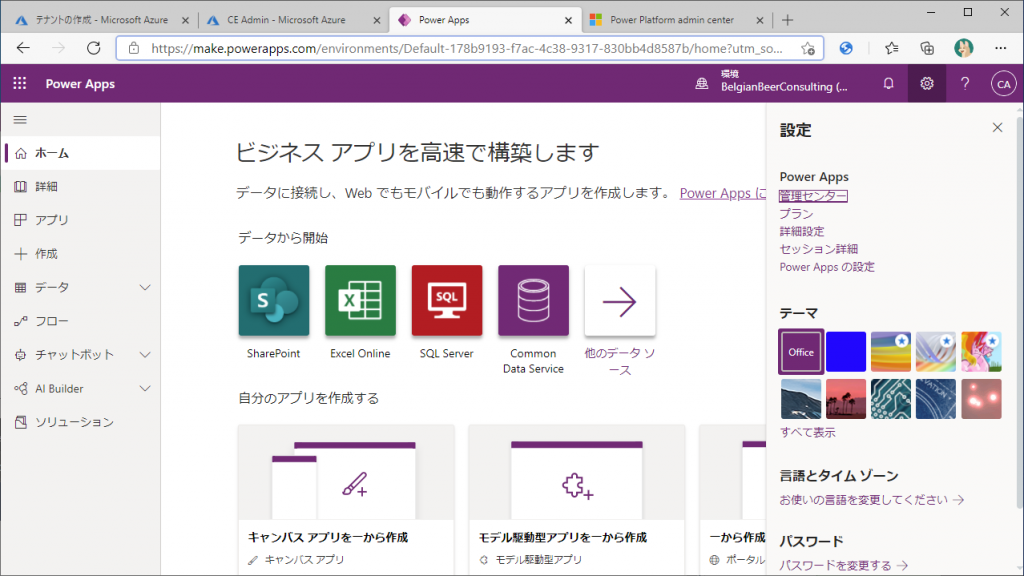Viewport: 1024px width, 576px height.
Task: Switch to Power Platform admin center tab
Action: (x=675, y=20)
